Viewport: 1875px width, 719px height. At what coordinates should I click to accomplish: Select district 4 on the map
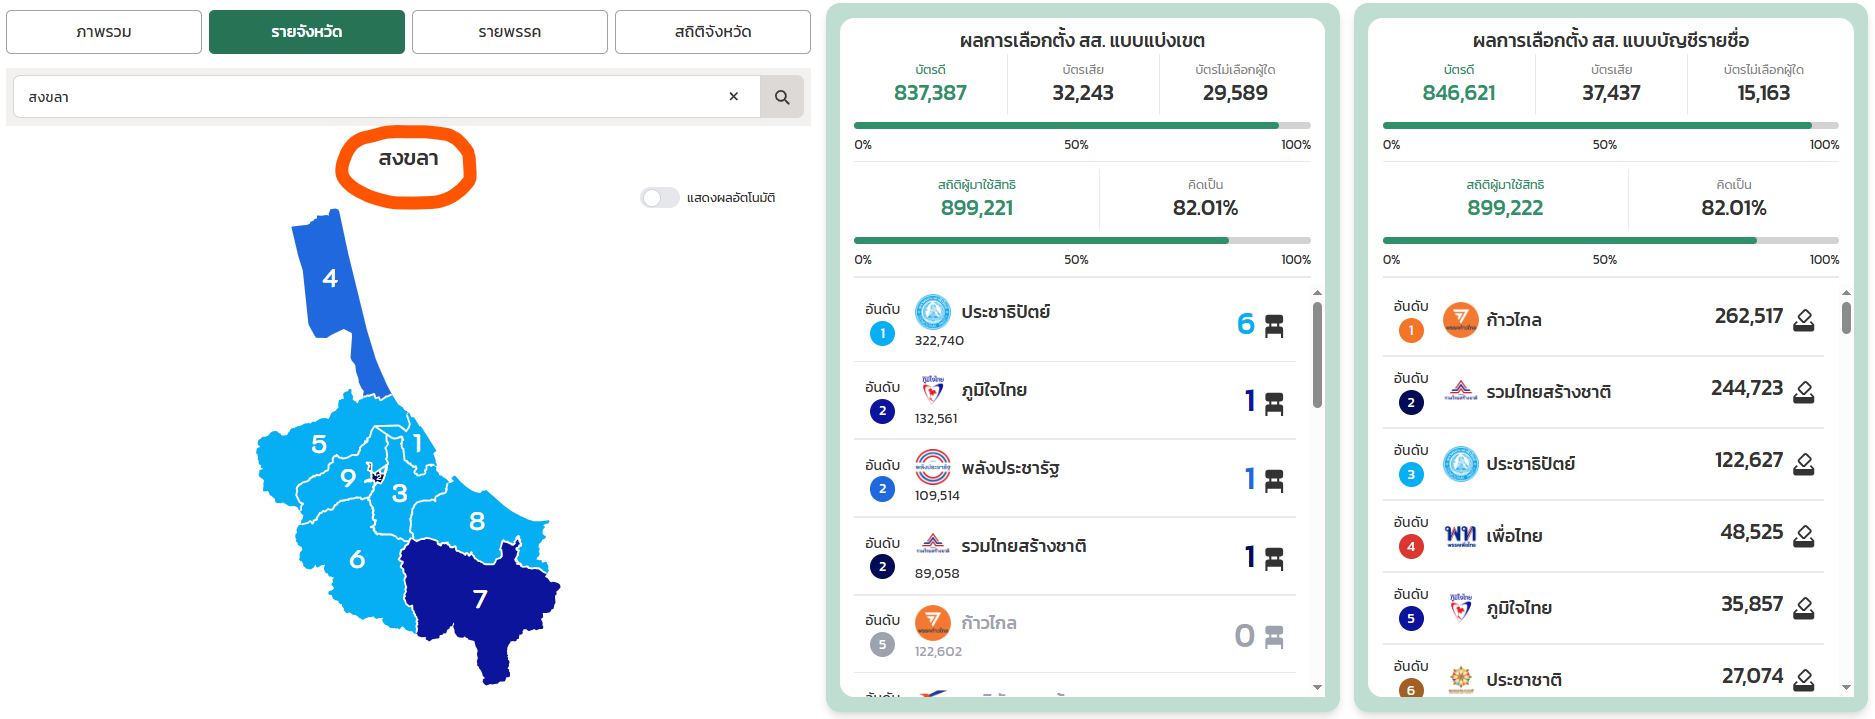(329, 279)
